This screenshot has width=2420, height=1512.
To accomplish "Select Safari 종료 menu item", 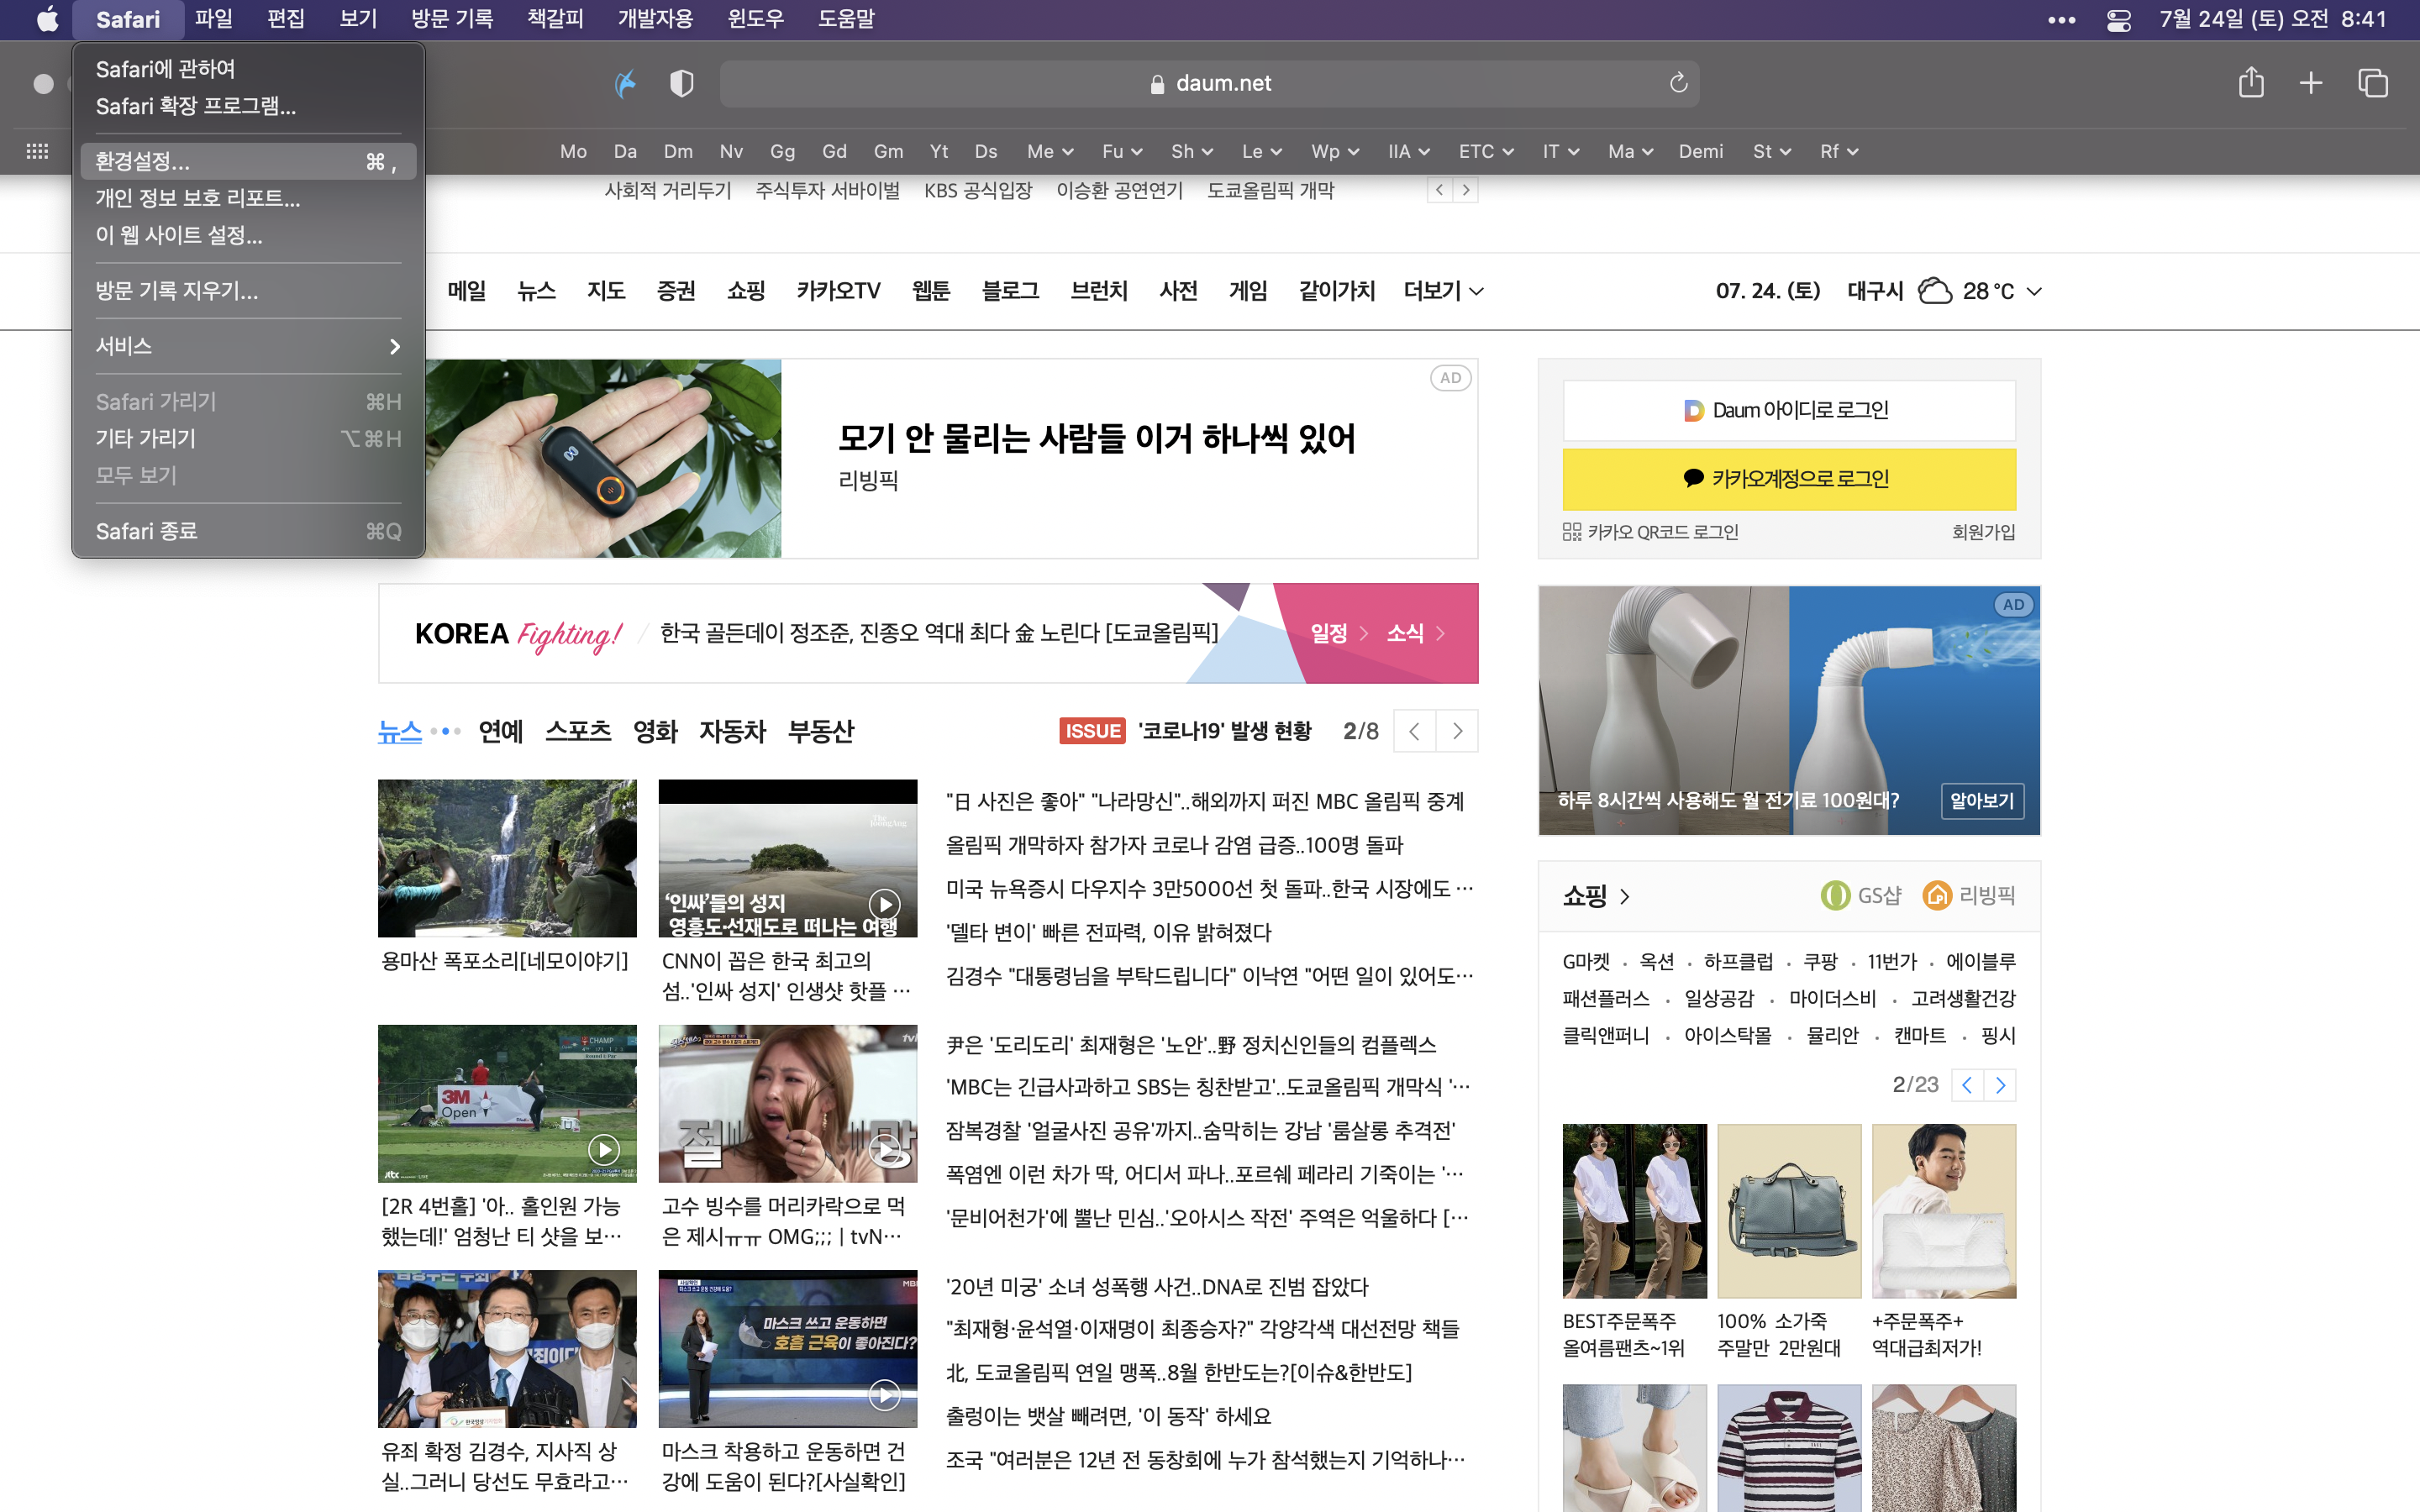I will (x=248, y=531).
